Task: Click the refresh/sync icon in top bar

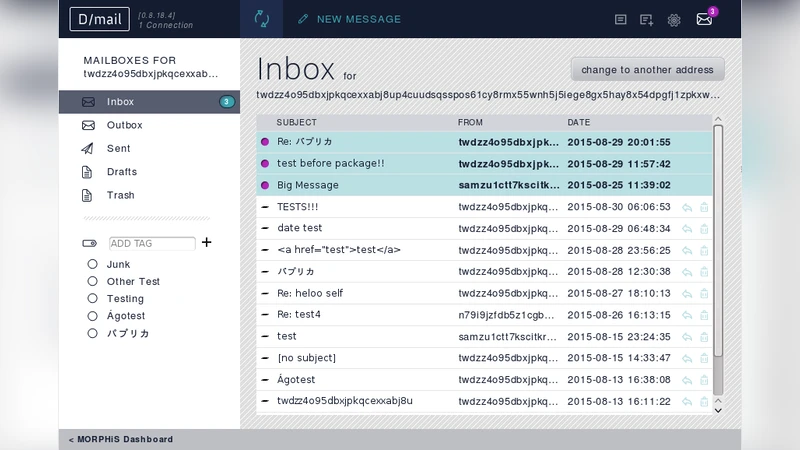Action: [262, 19]
